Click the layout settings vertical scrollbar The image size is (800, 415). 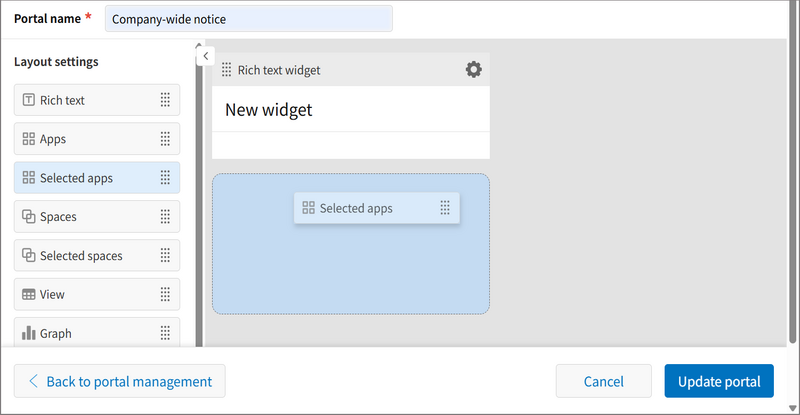[x=198, y=200]
